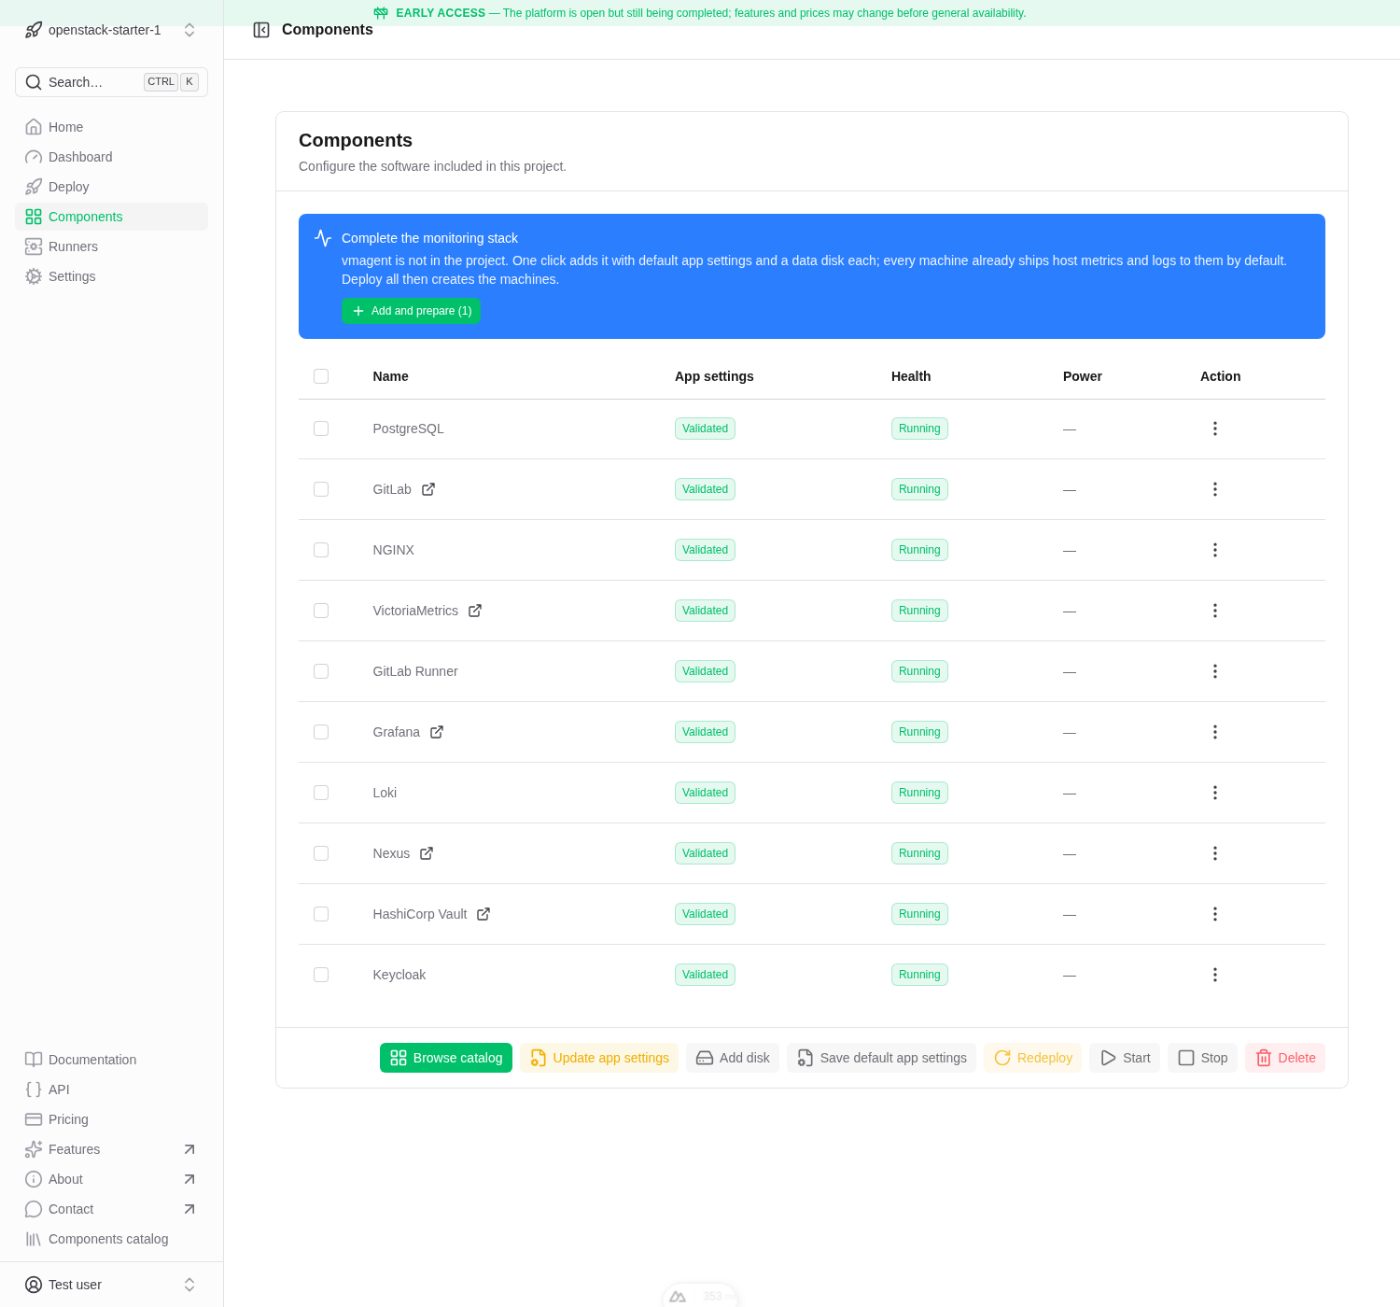Toggle the select-all header checkbox
Viewport: 1400px width, 1307px height.
click(321, 377)
